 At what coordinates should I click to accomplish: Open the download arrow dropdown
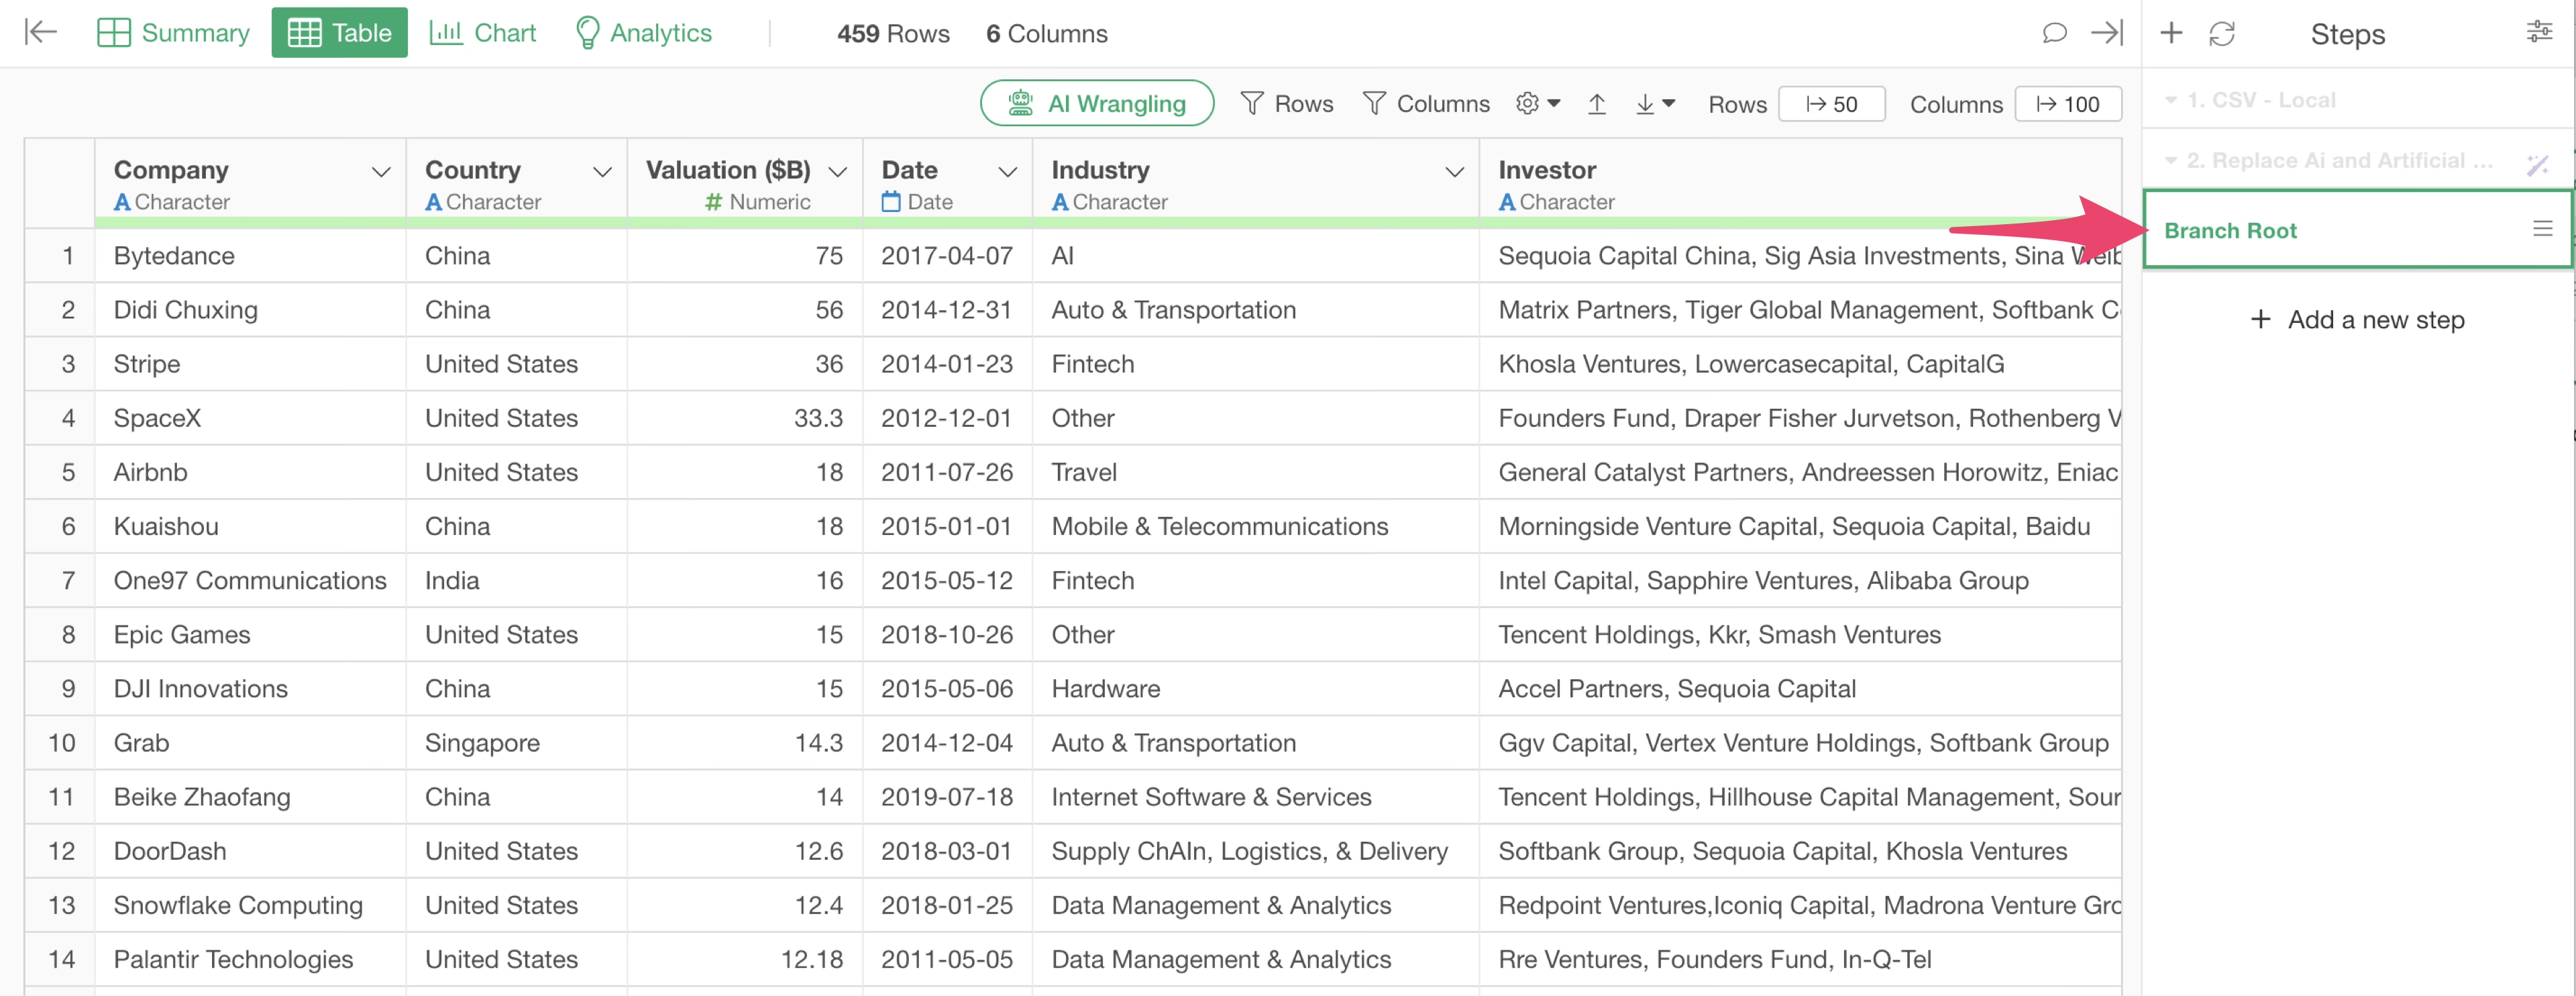(x=1655, y=103)
